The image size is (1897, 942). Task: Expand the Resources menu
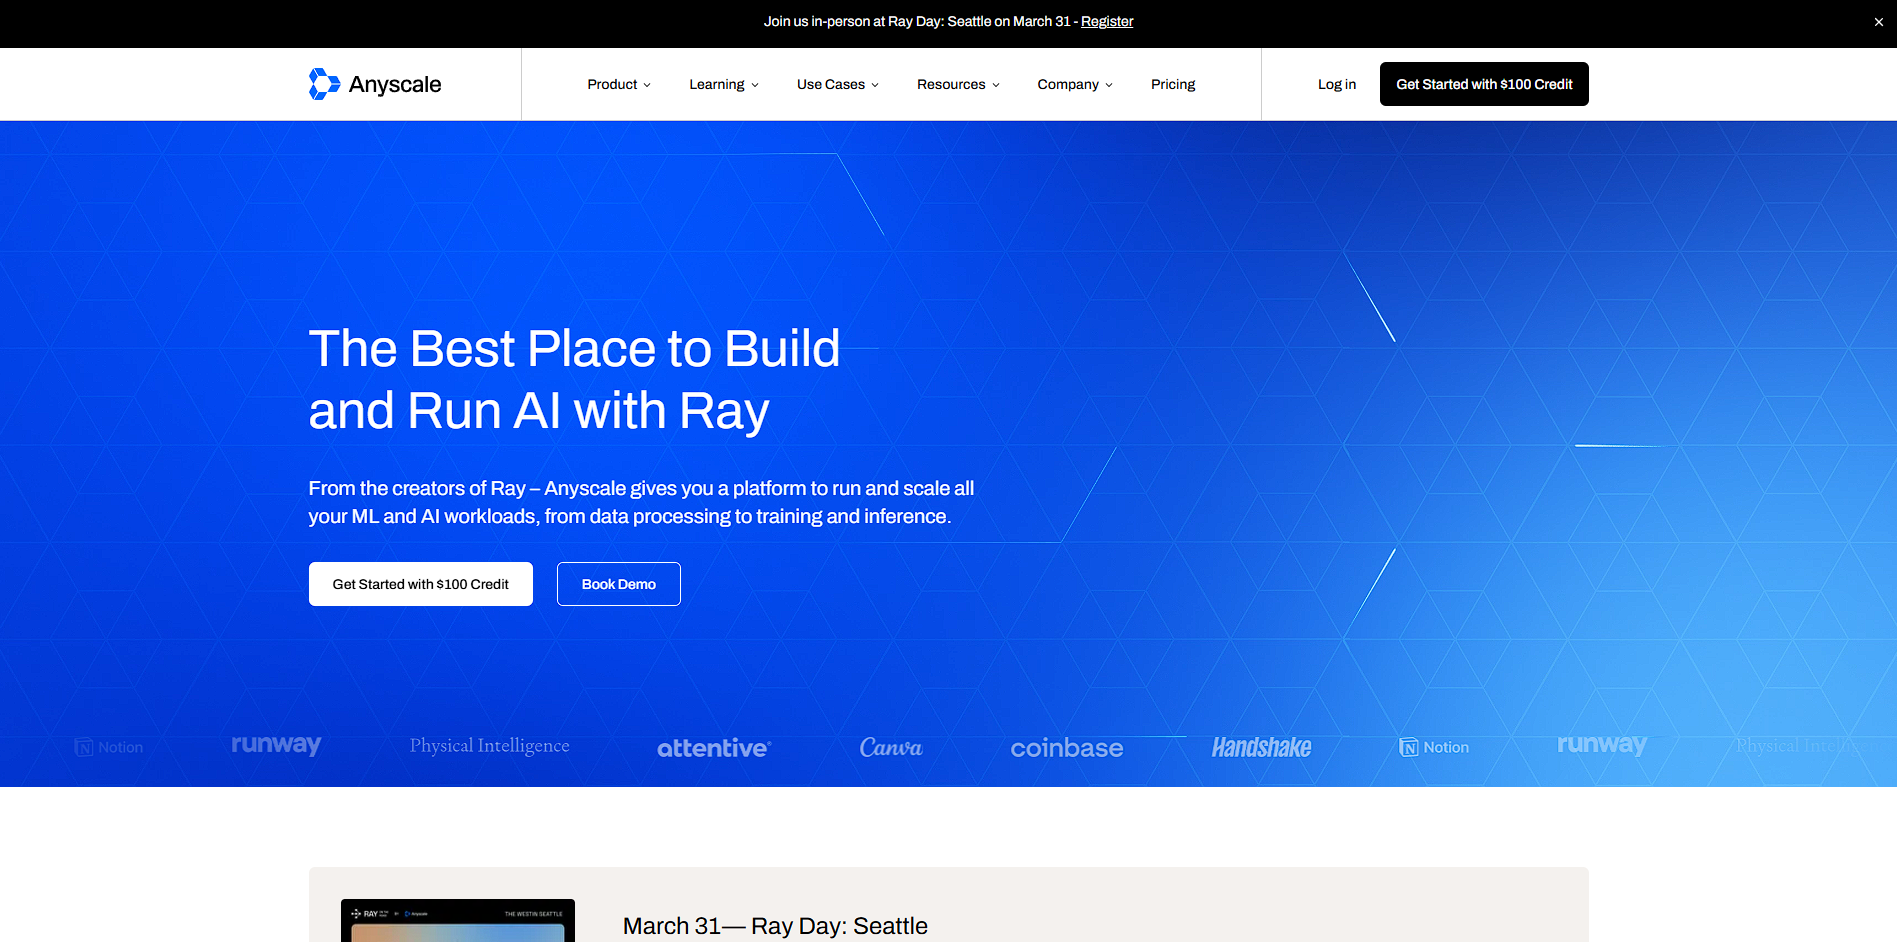[958, 84]
